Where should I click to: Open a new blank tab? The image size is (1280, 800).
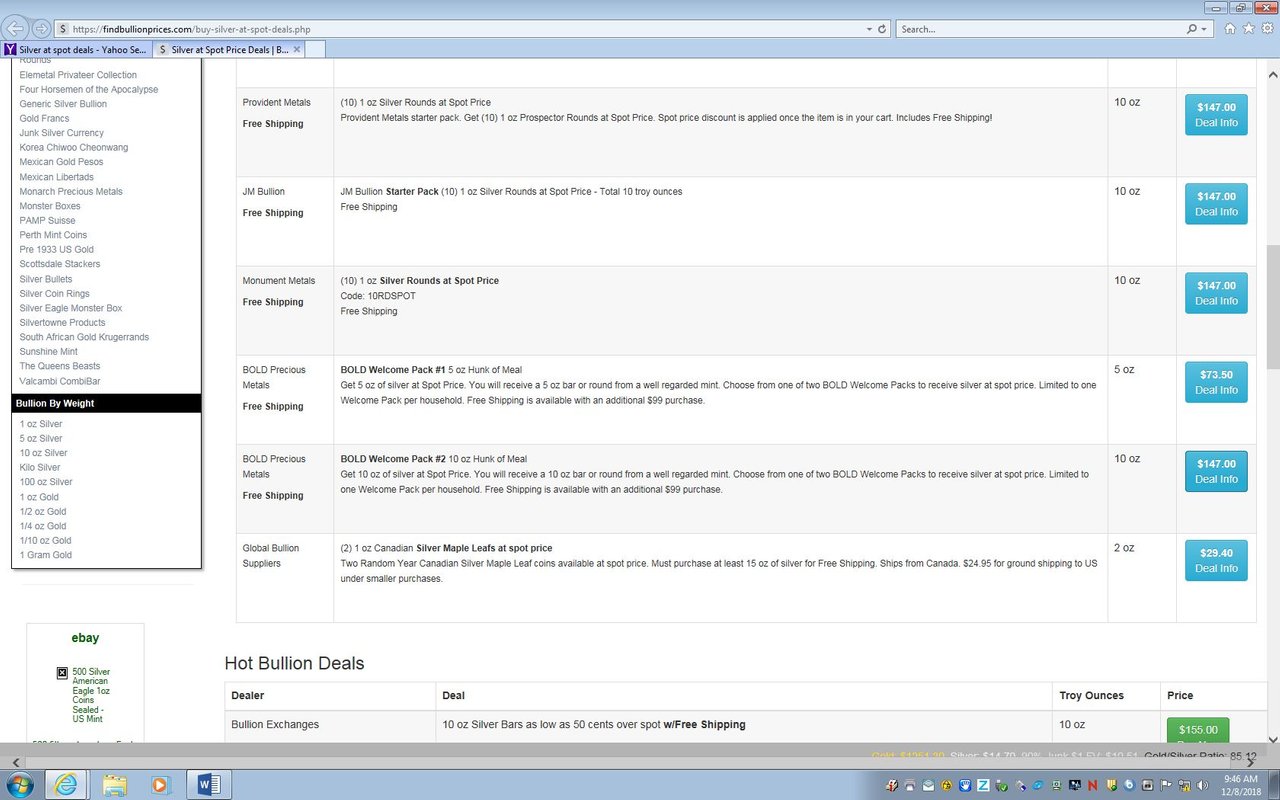click(315, 49)
